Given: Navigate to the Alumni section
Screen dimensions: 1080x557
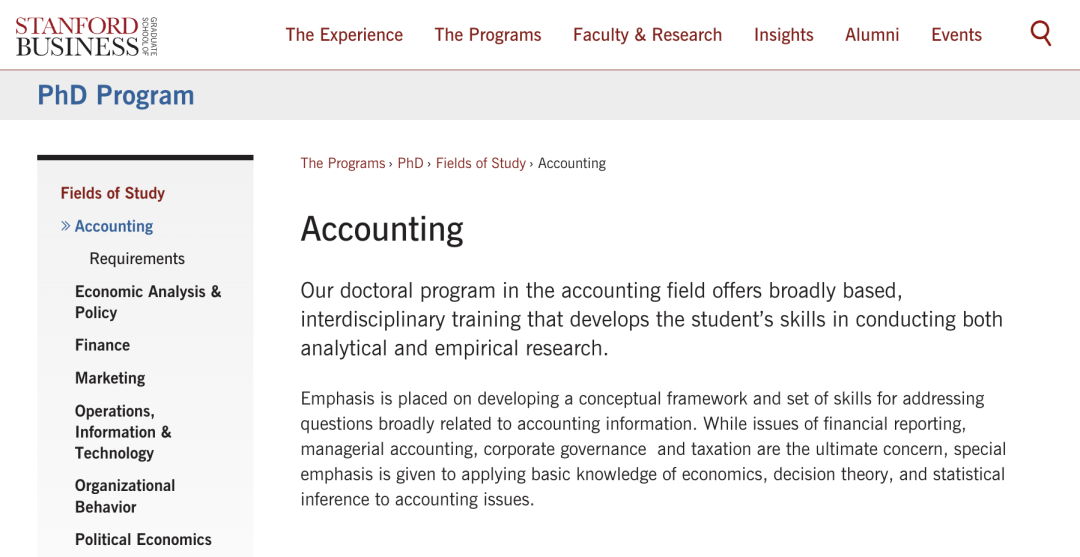Looking at the screenshot, I should [872, 35].
